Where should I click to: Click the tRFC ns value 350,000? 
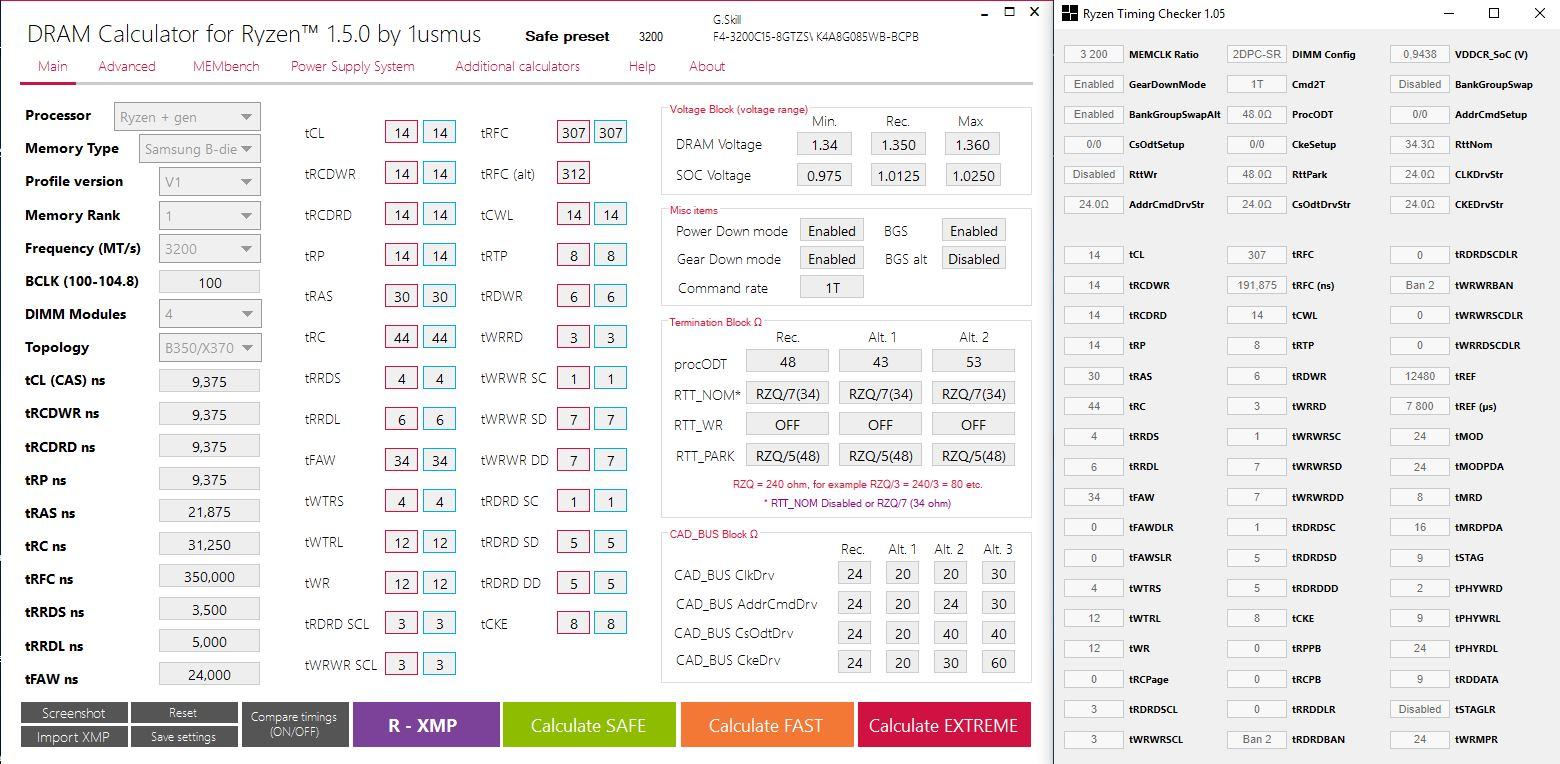click(209, 576)
